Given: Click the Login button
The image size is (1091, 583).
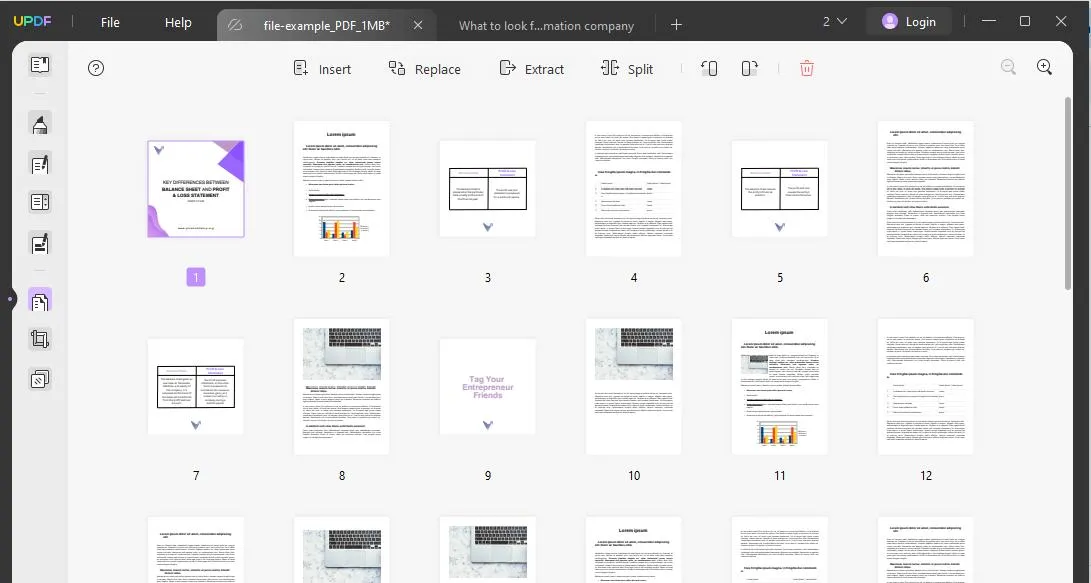Looking at the screenshot, I should pyautogui.click(x=910, y=22).
